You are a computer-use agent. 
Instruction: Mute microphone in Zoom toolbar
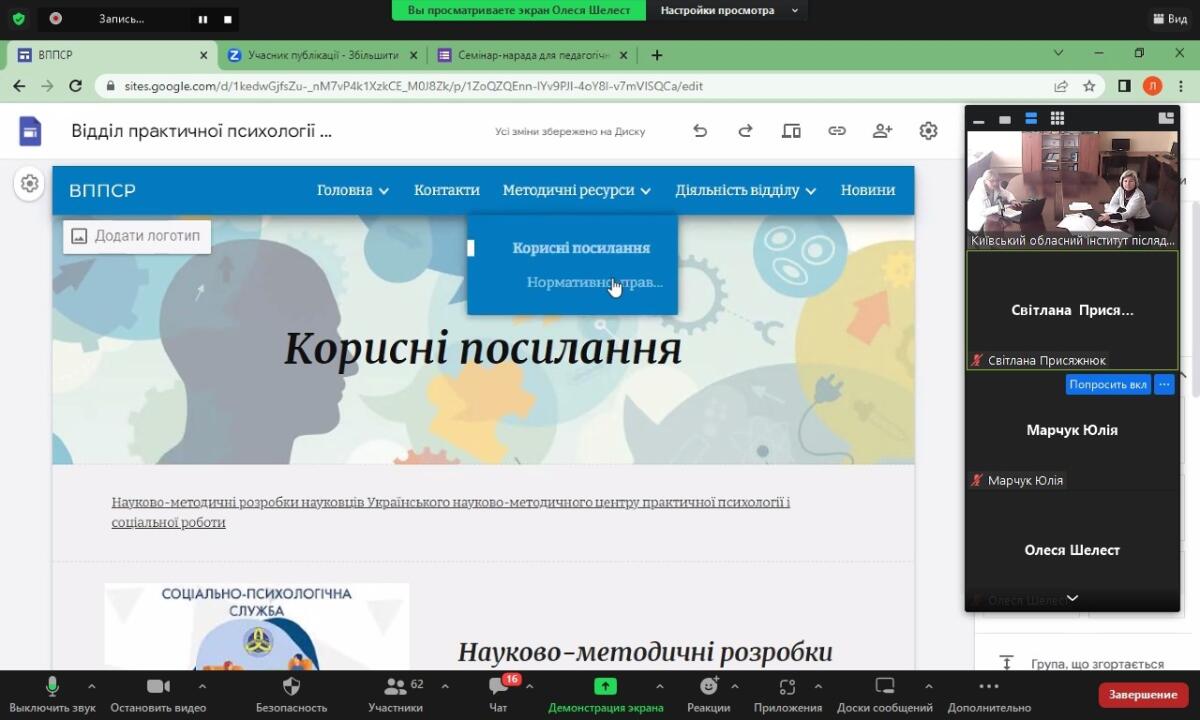point(52,694)
